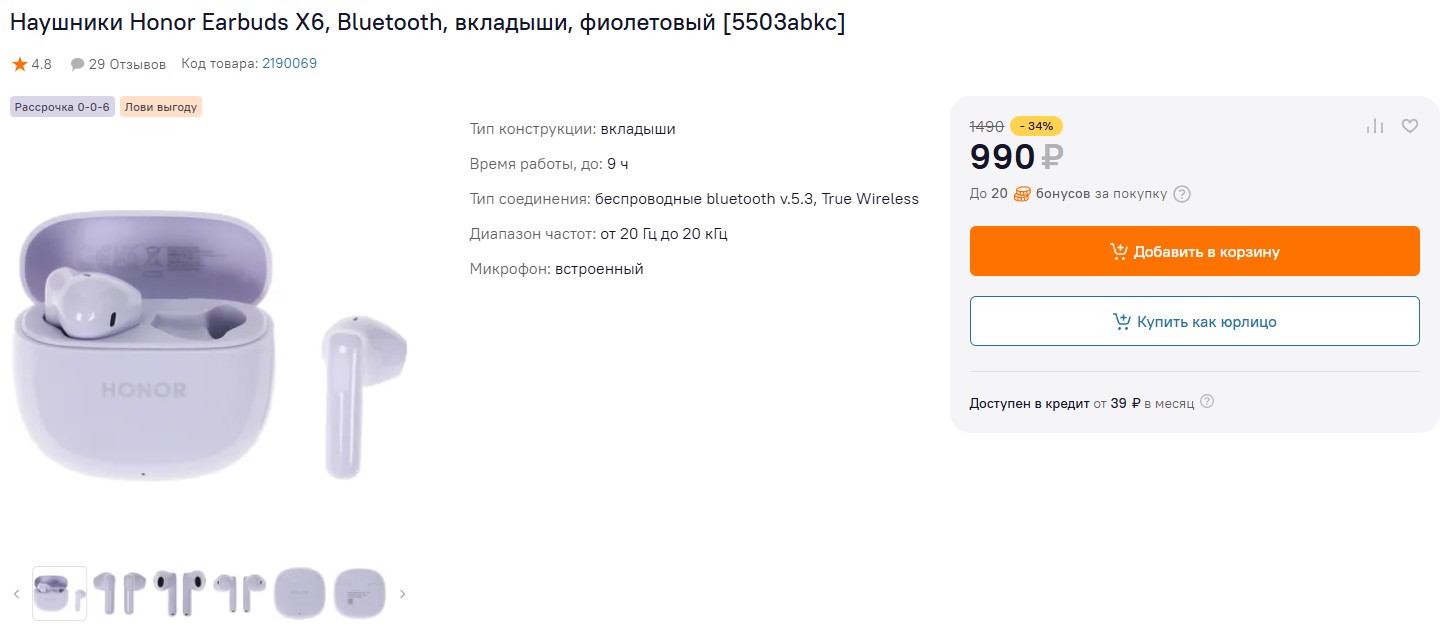The height and width of the screenshot is (636, 1447).
Task: Open bonus info question mark icon
Action: click(1182, 194)
